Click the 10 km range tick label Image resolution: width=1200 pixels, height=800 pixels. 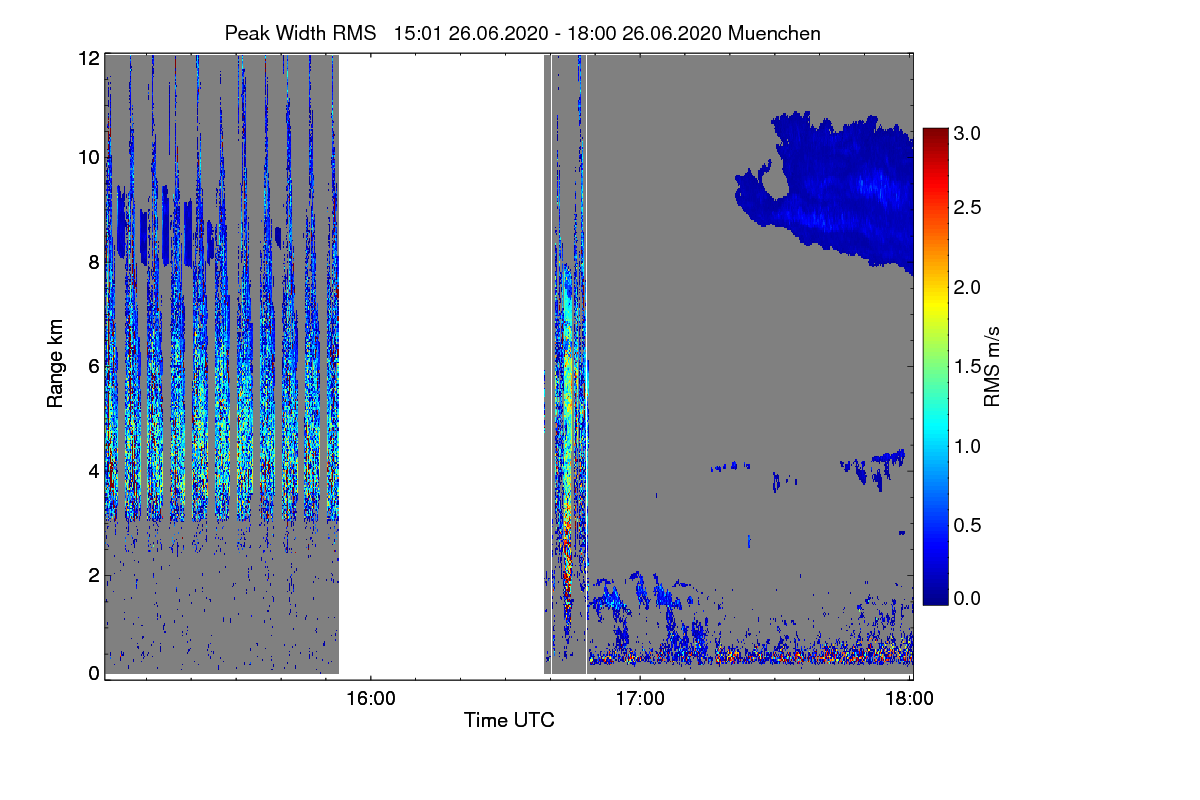click(89, 157)
